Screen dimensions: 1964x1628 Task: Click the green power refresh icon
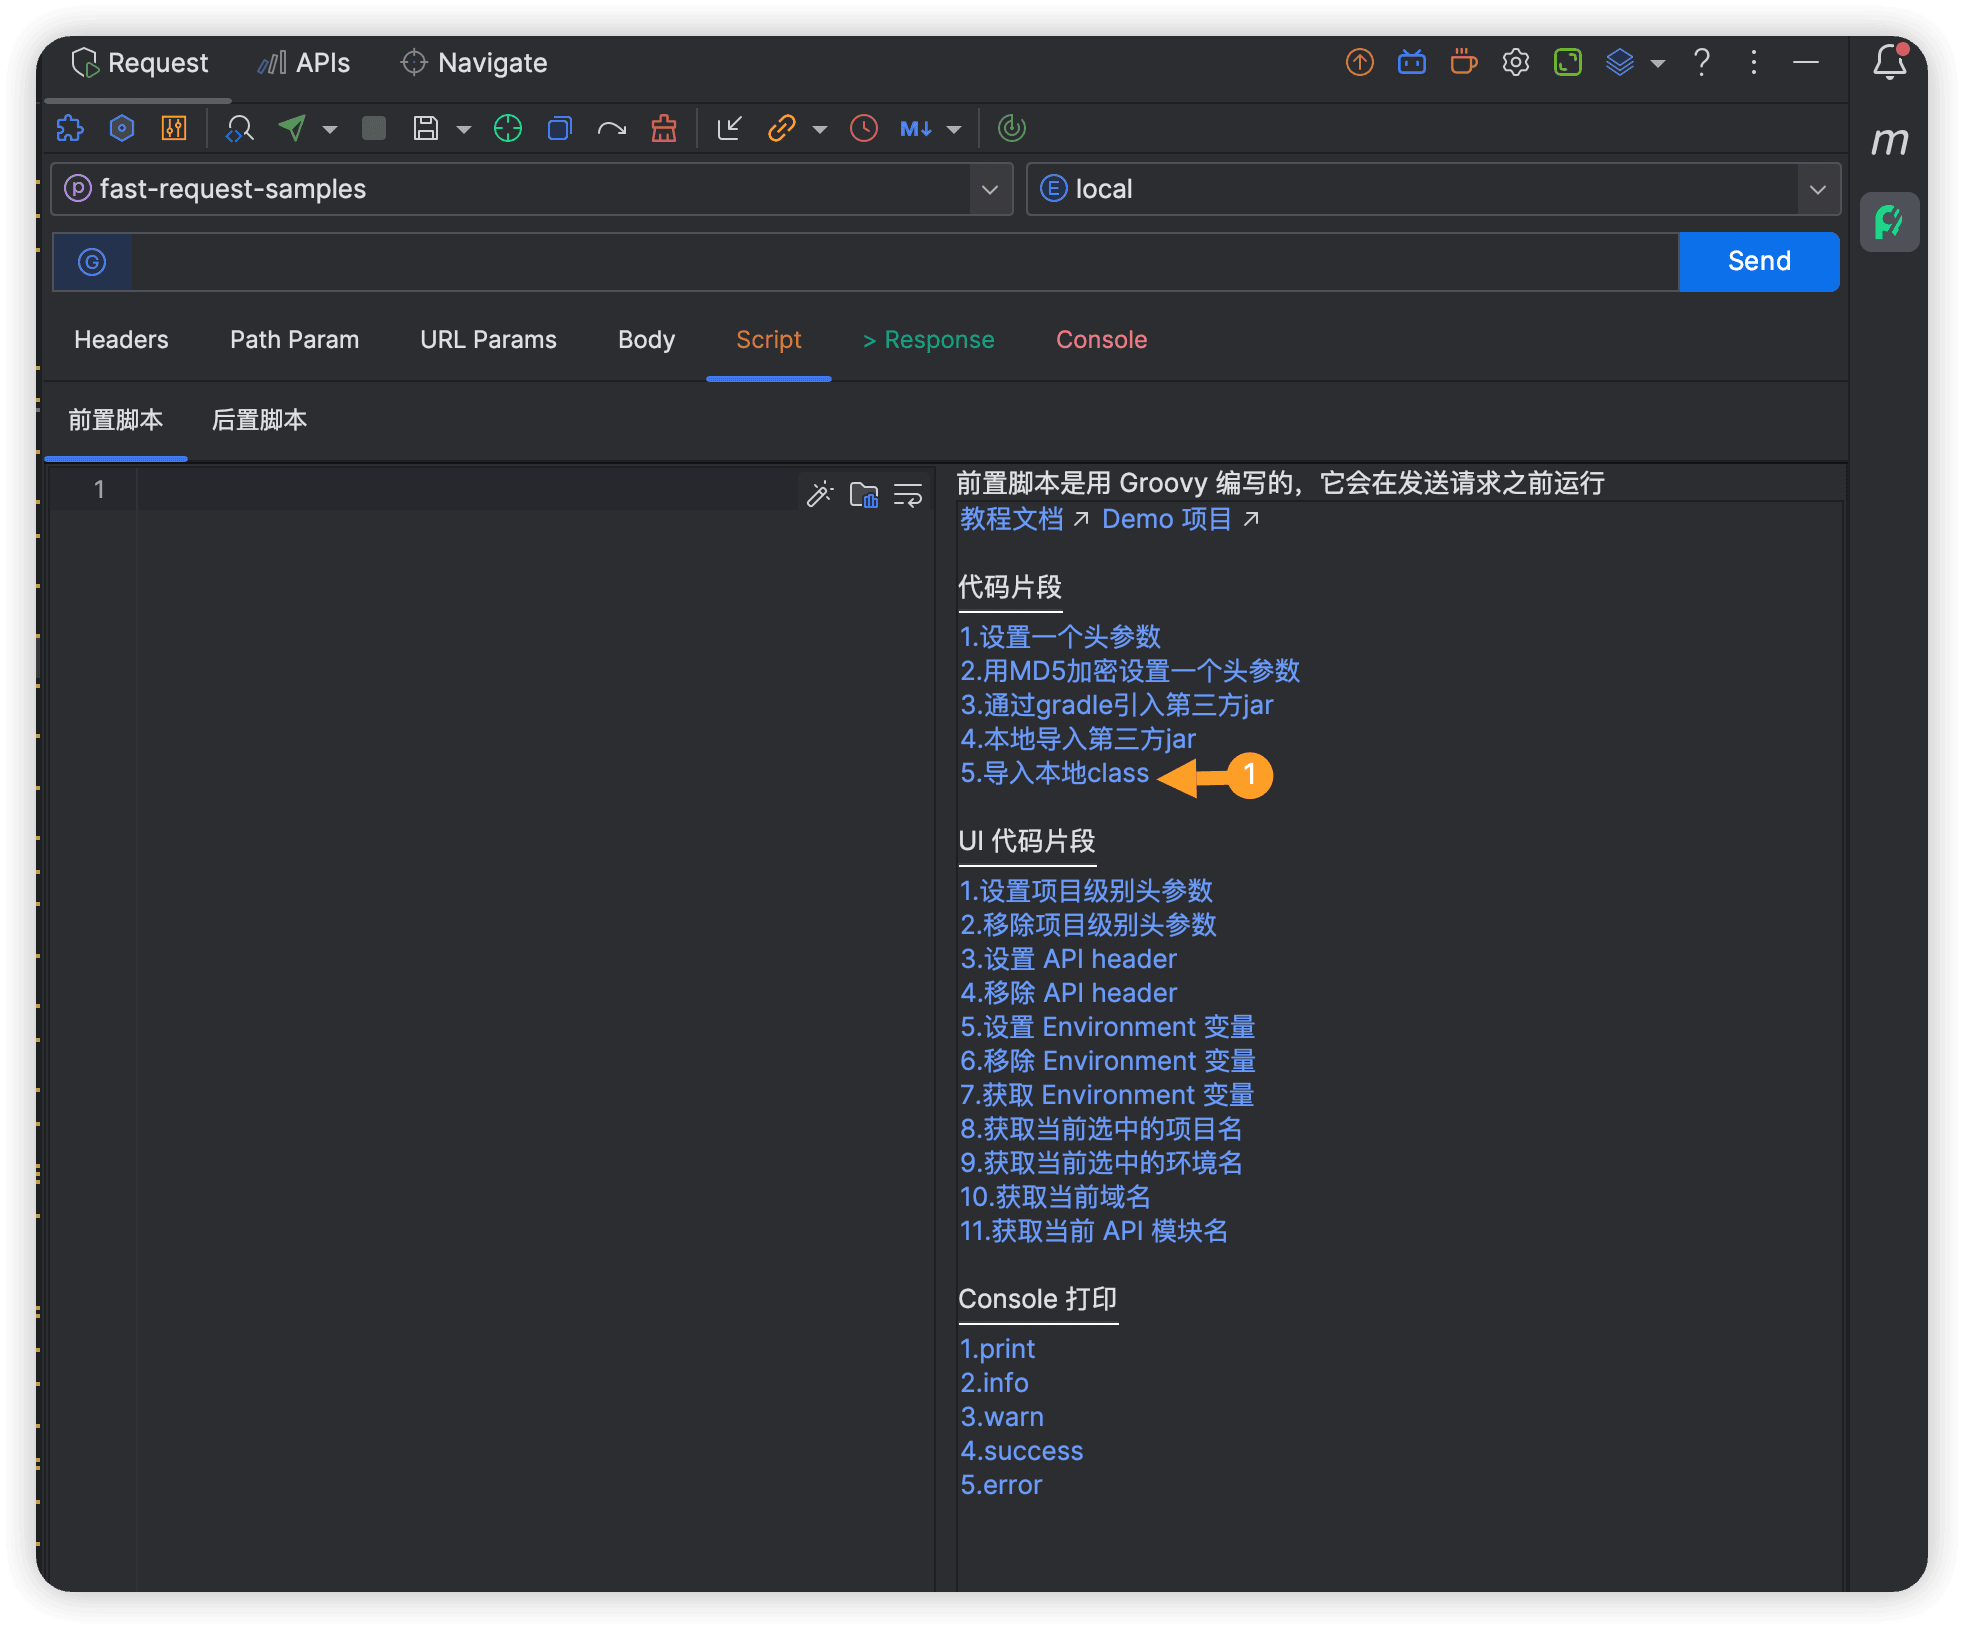click(x=1012, y=128)
